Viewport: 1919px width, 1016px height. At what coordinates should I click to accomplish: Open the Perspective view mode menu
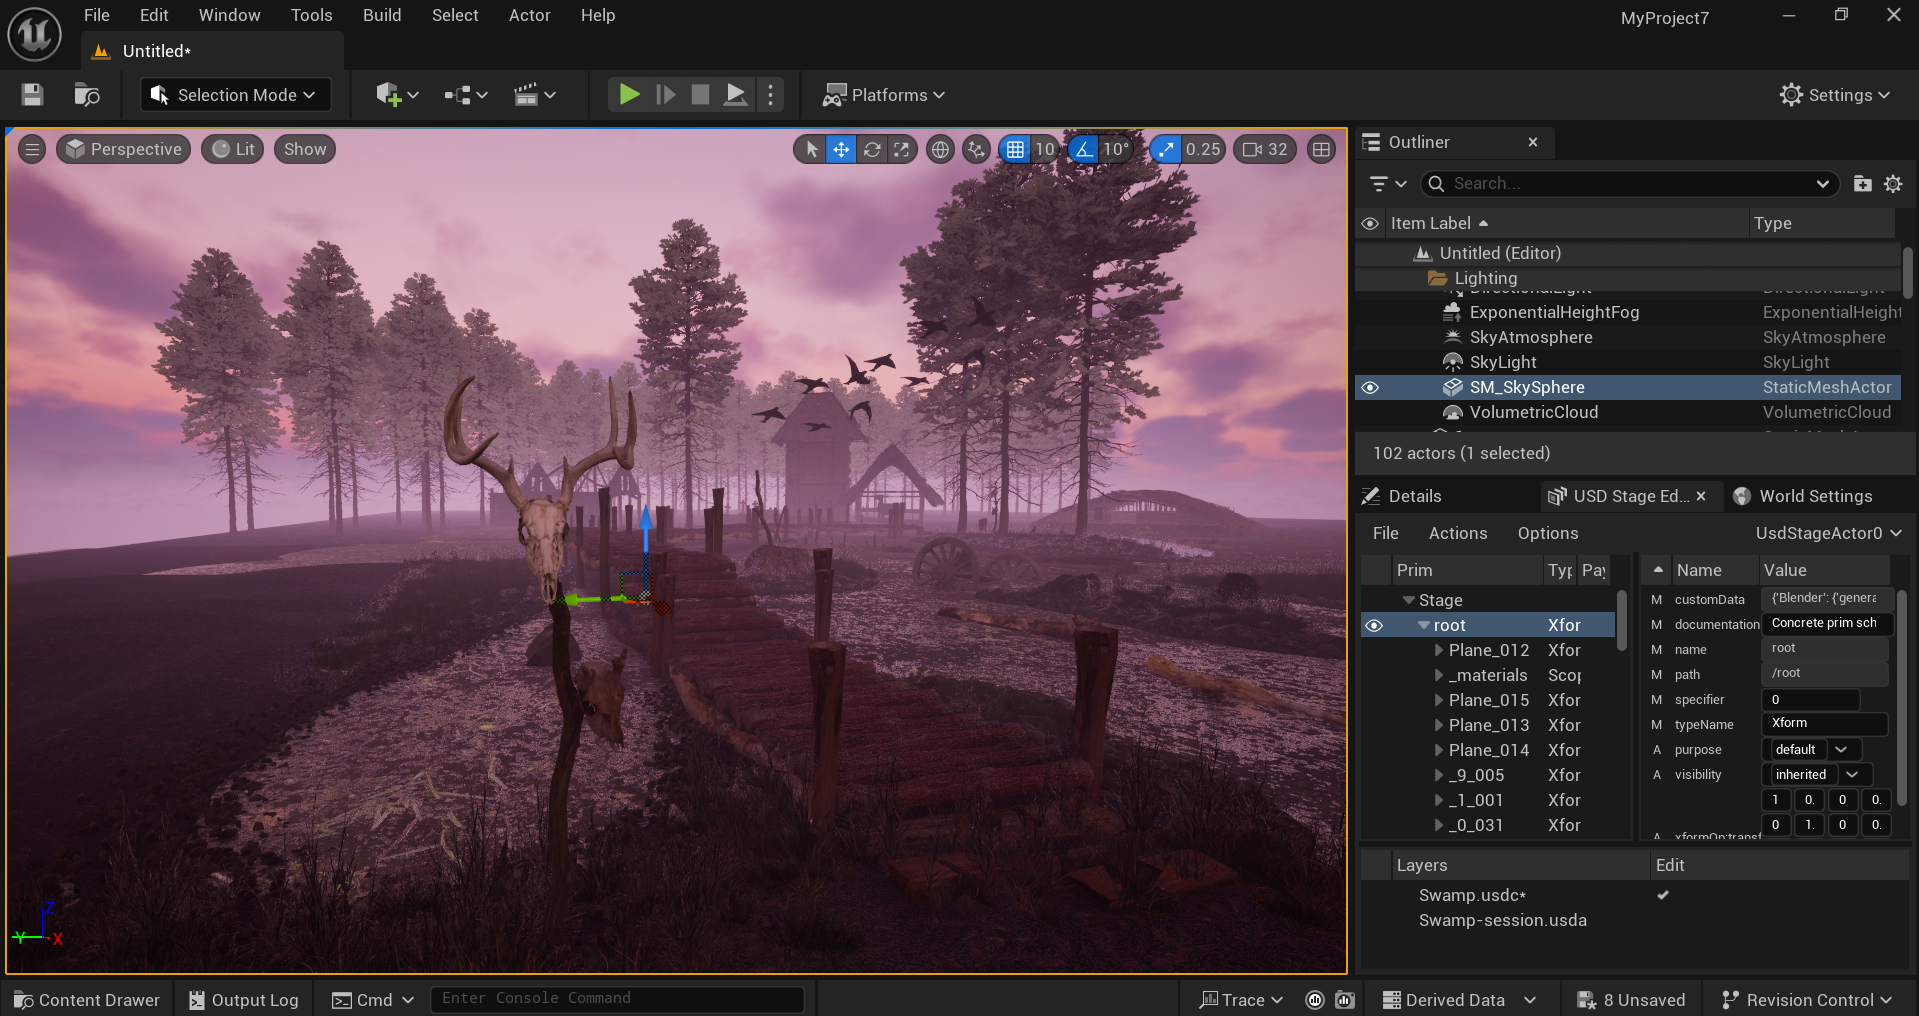123,149
